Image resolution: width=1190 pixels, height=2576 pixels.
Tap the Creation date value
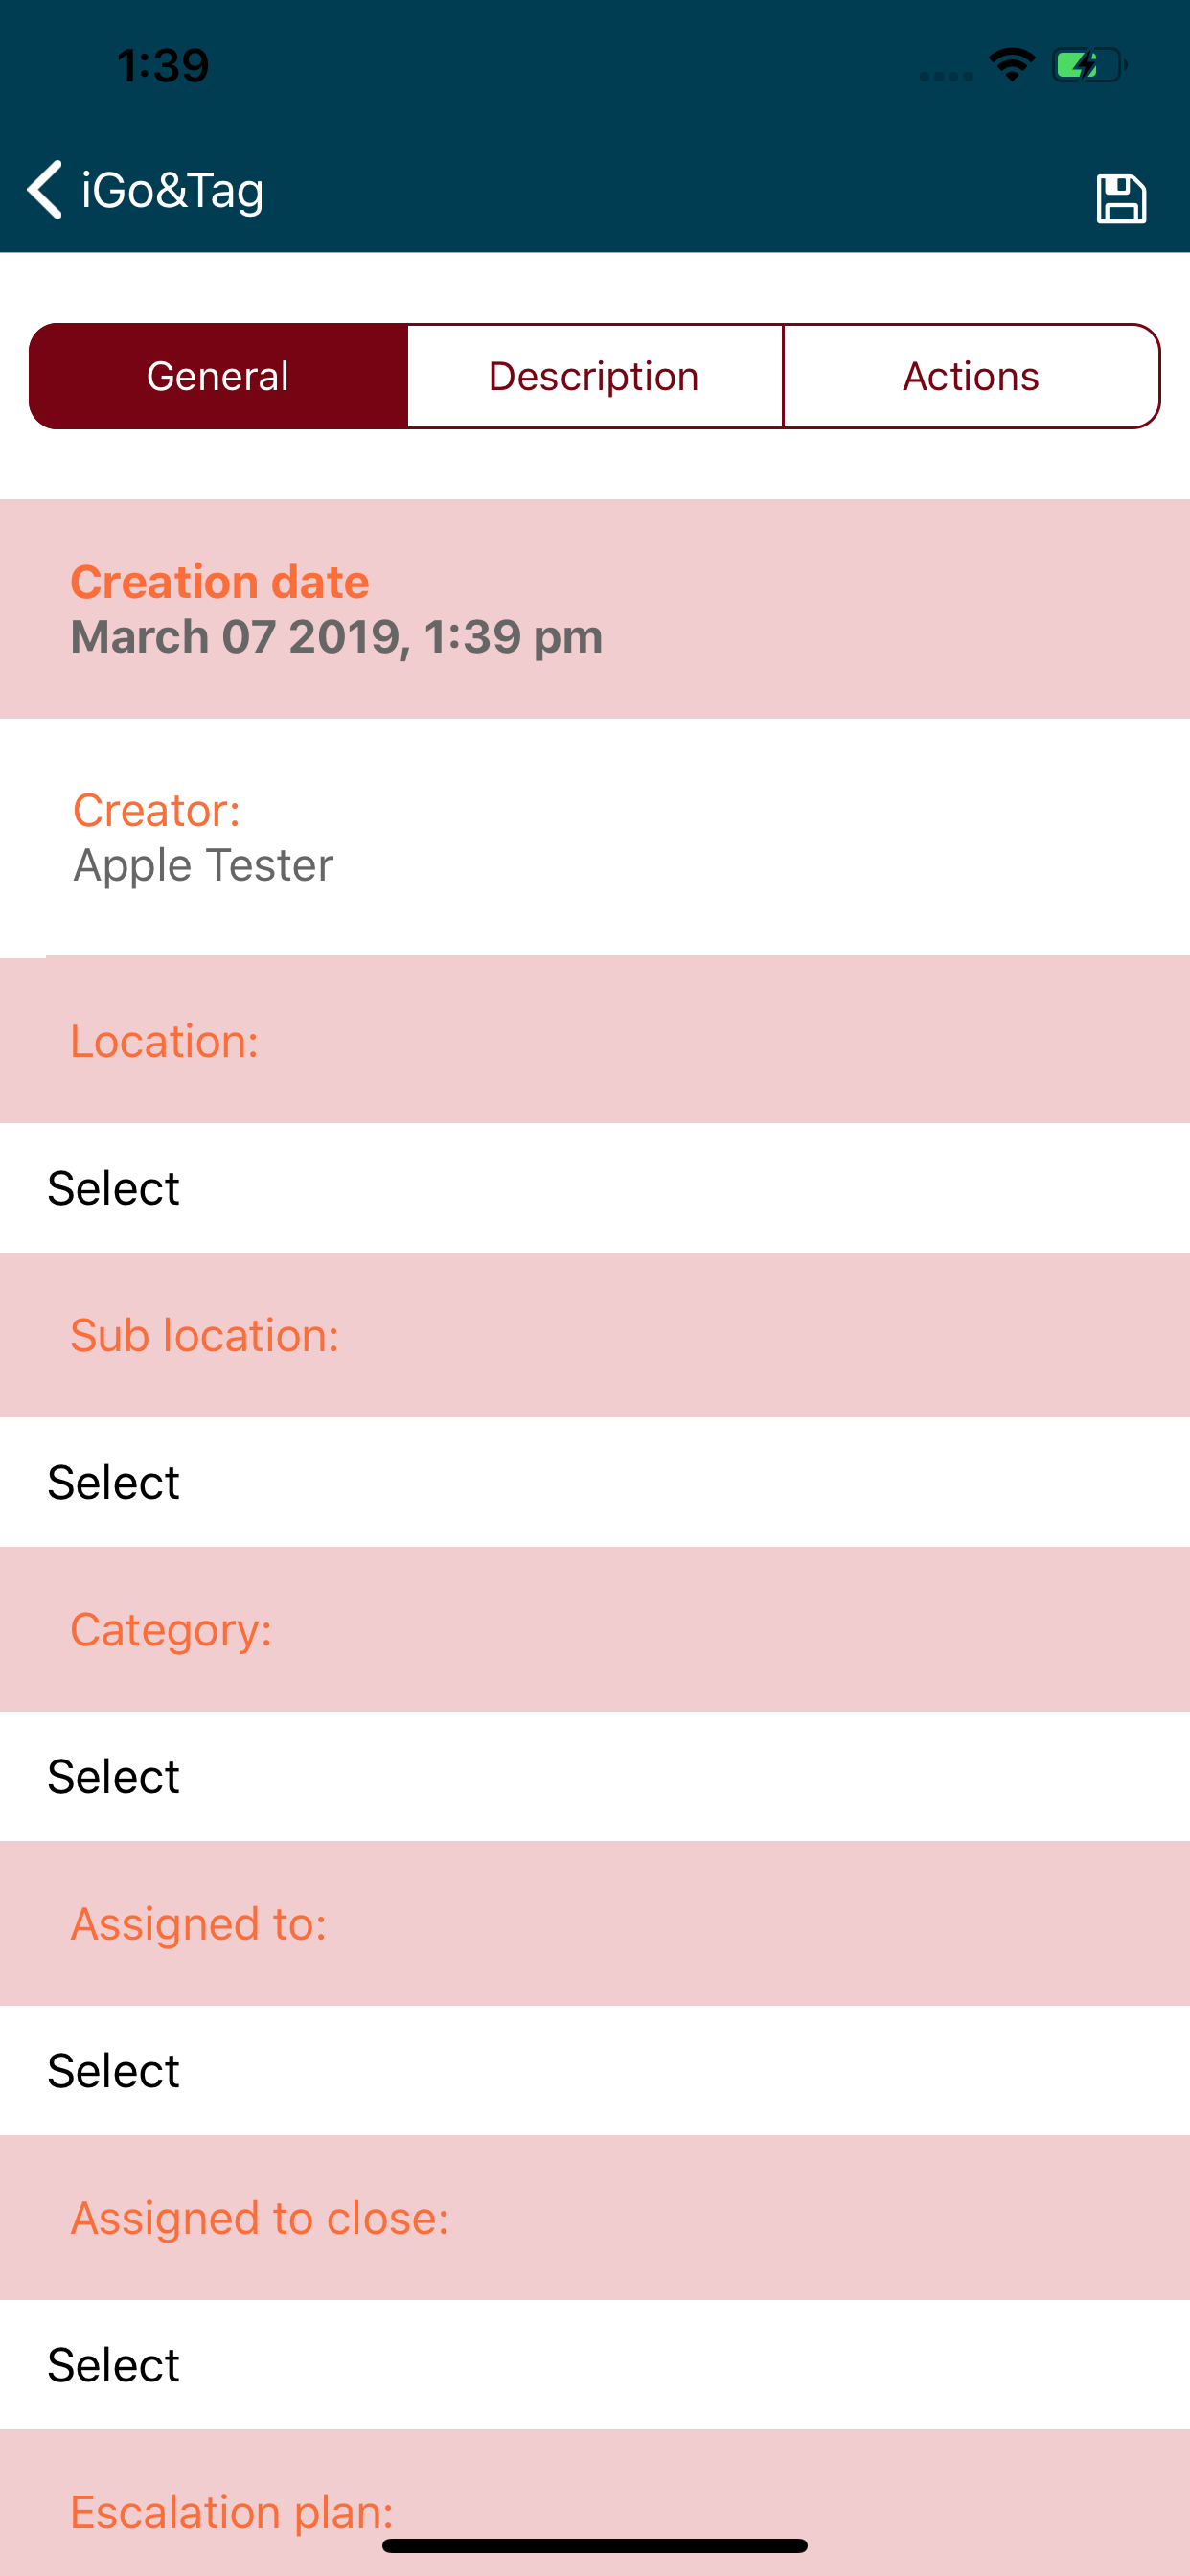pos(336,637)
